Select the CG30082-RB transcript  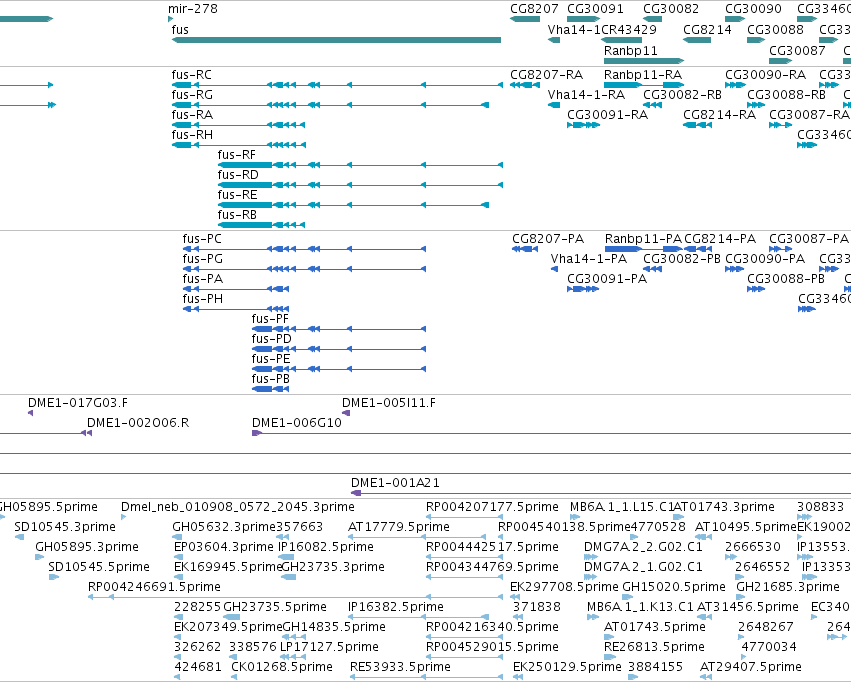652,105
